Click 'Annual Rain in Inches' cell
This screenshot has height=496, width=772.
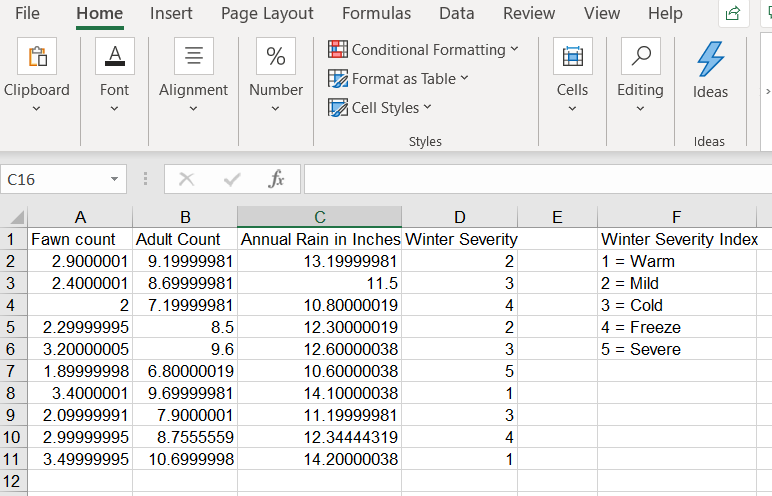(320, 239)
